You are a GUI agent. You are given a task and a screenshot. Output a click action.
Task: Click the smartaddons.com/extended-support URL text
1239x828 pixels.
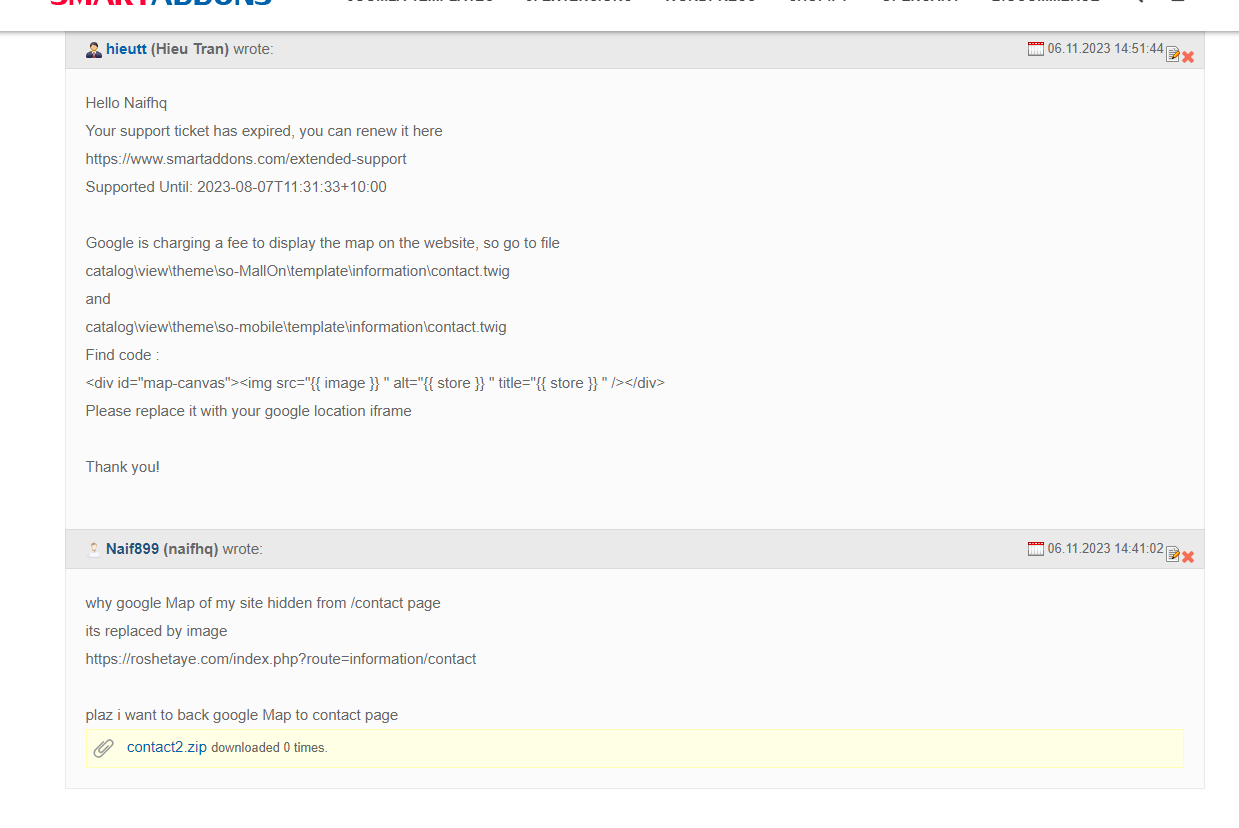(x=246, y=159)
